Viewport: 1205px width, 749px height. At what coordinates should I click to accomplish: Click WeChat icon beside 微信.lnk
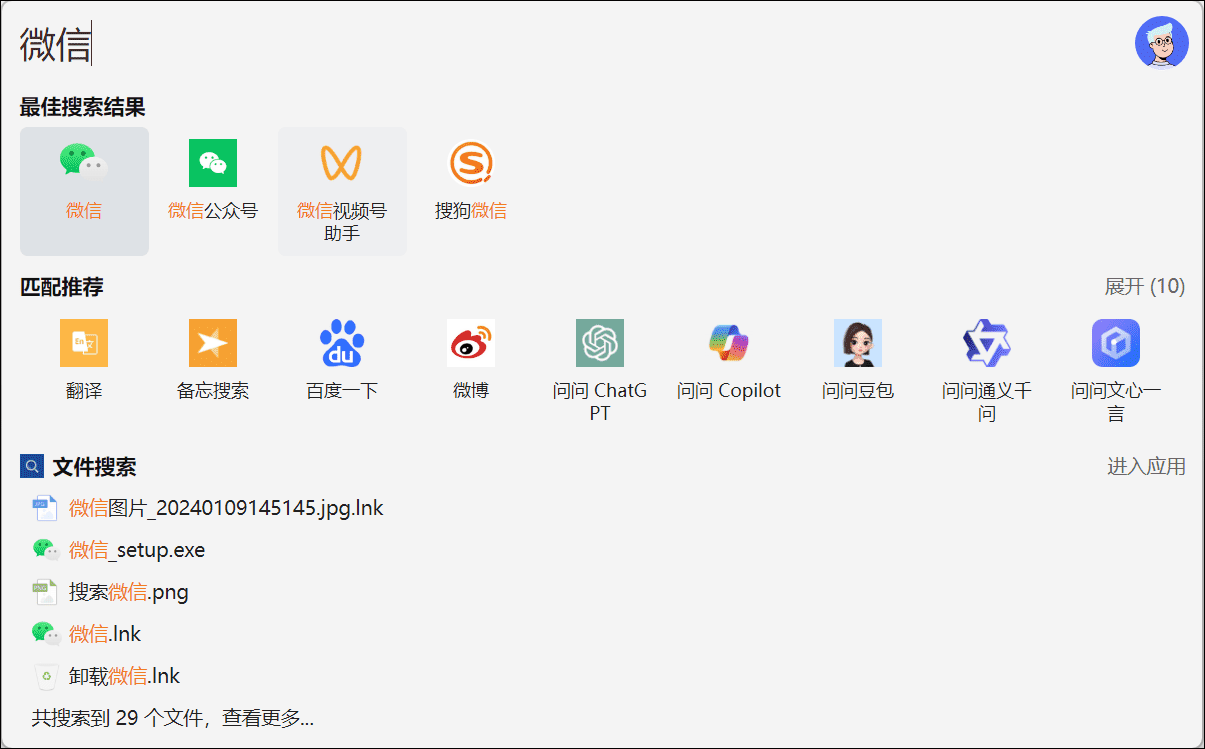point(45,634)
